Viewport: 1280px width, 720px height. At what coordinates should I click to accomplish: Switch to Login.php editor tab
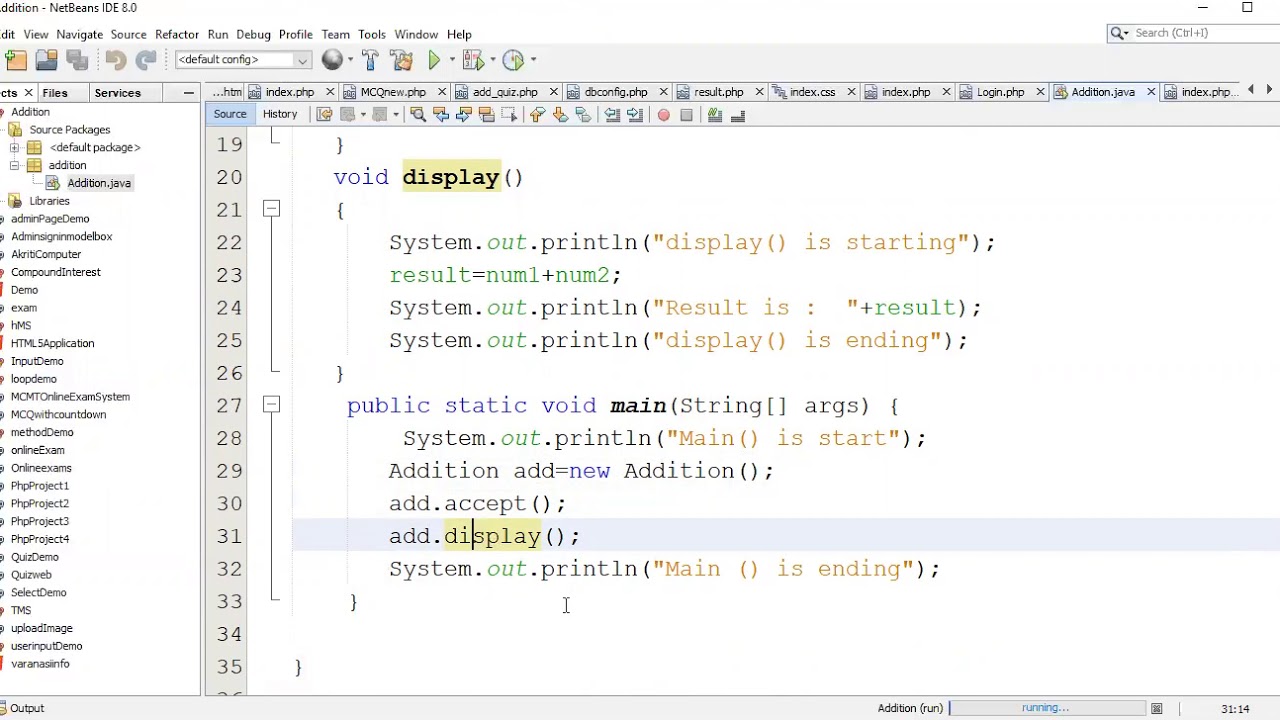pos(1000,92)
